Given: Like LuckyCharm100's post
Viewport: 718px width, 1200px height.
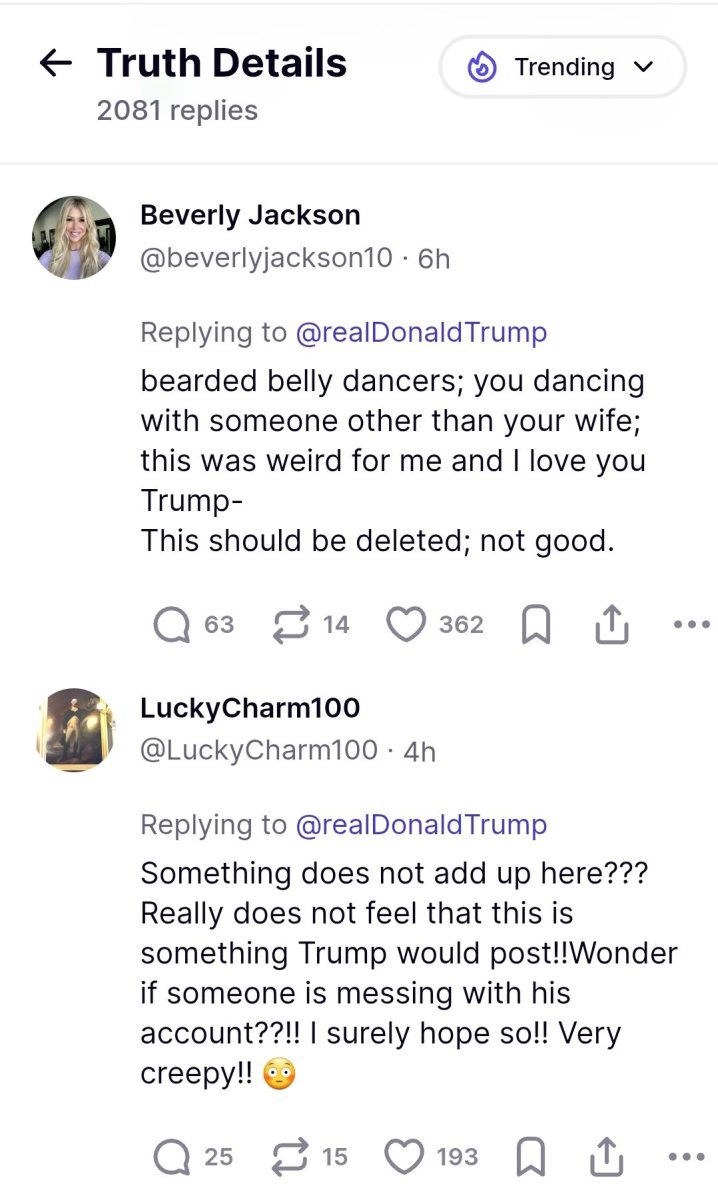Looking at the screenshot, I should (x=405, y=1157).
